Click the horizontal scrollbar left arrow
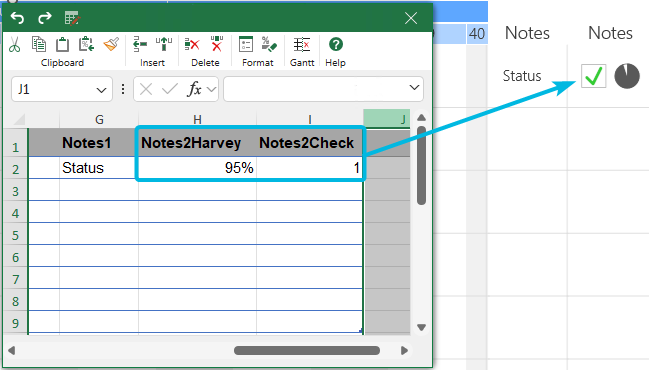This screenshot has height=370, width=649. [12, 351]
